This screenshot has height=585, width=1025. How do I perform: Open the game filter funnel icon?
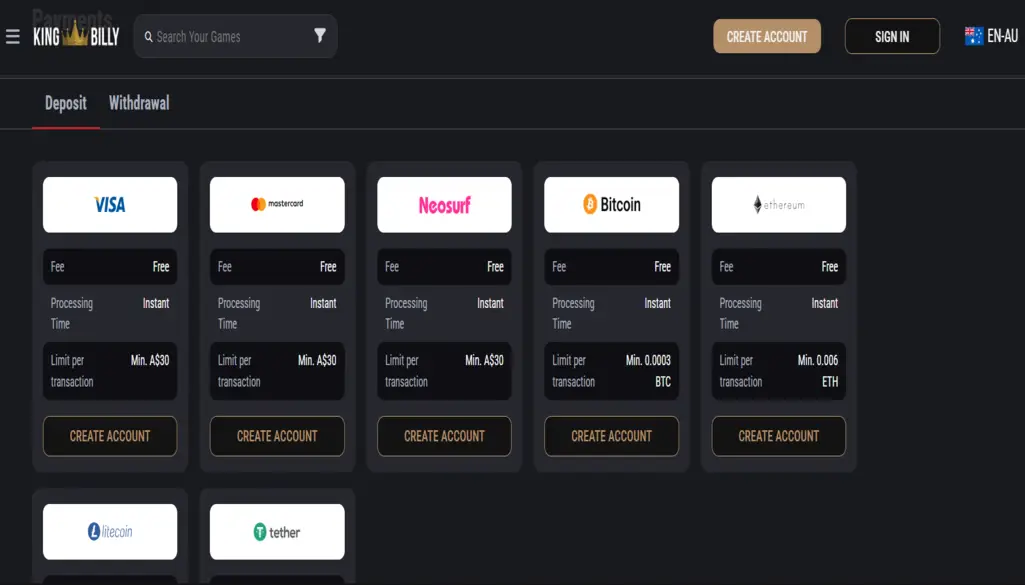tap(320, 36)
